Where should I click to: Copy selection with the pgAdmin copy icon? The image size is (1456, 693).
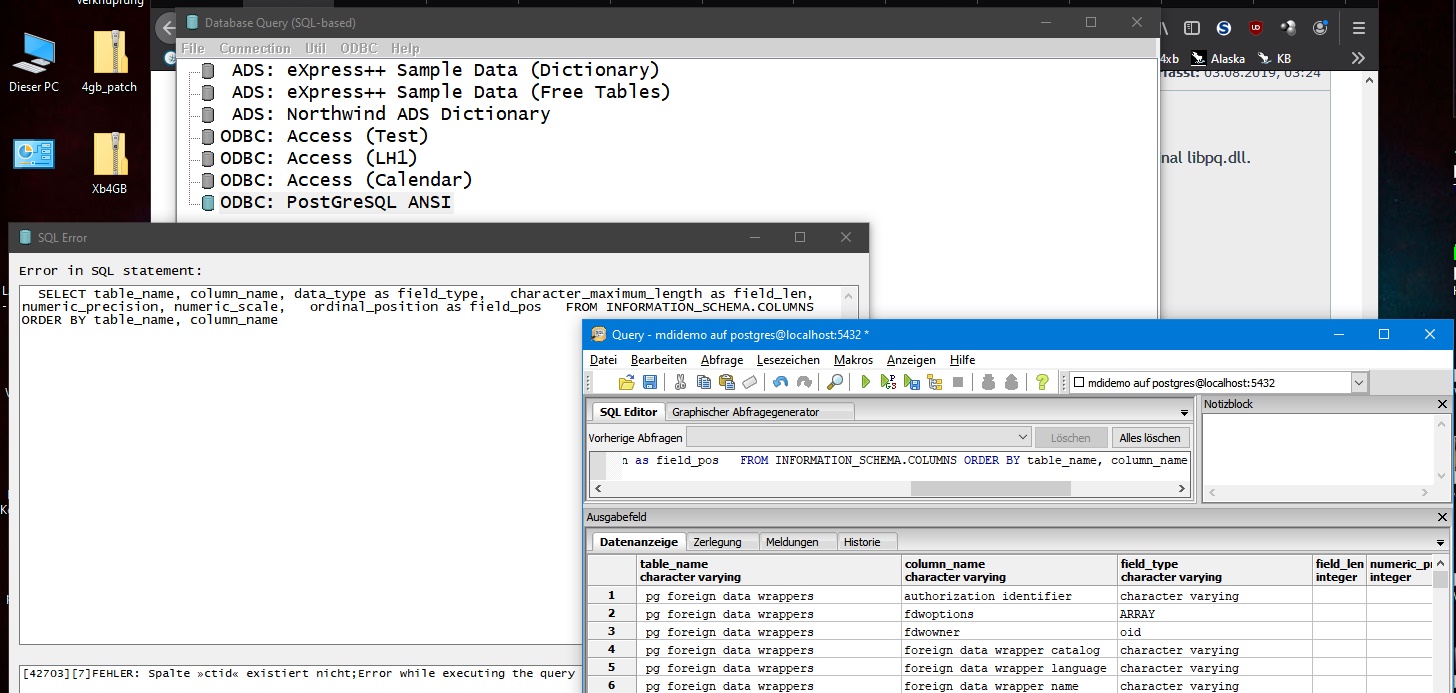704,382
